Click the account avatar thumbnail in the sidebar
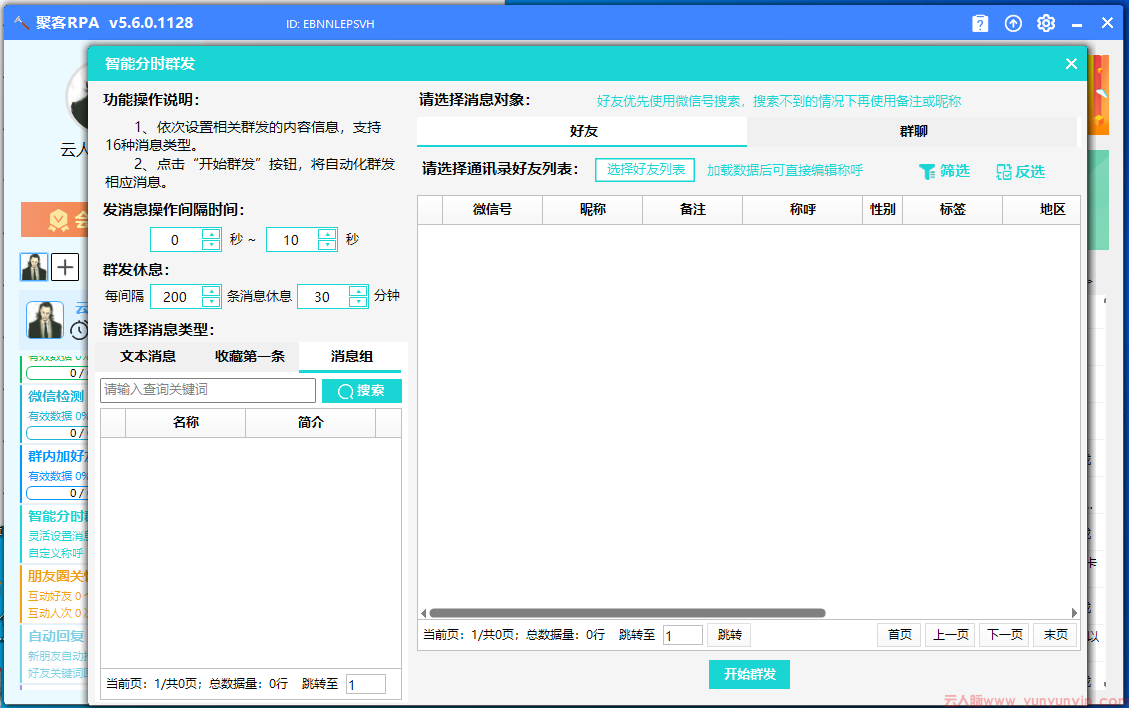Viewport: 1129px width, 708px height. click(x=33, y=266)
